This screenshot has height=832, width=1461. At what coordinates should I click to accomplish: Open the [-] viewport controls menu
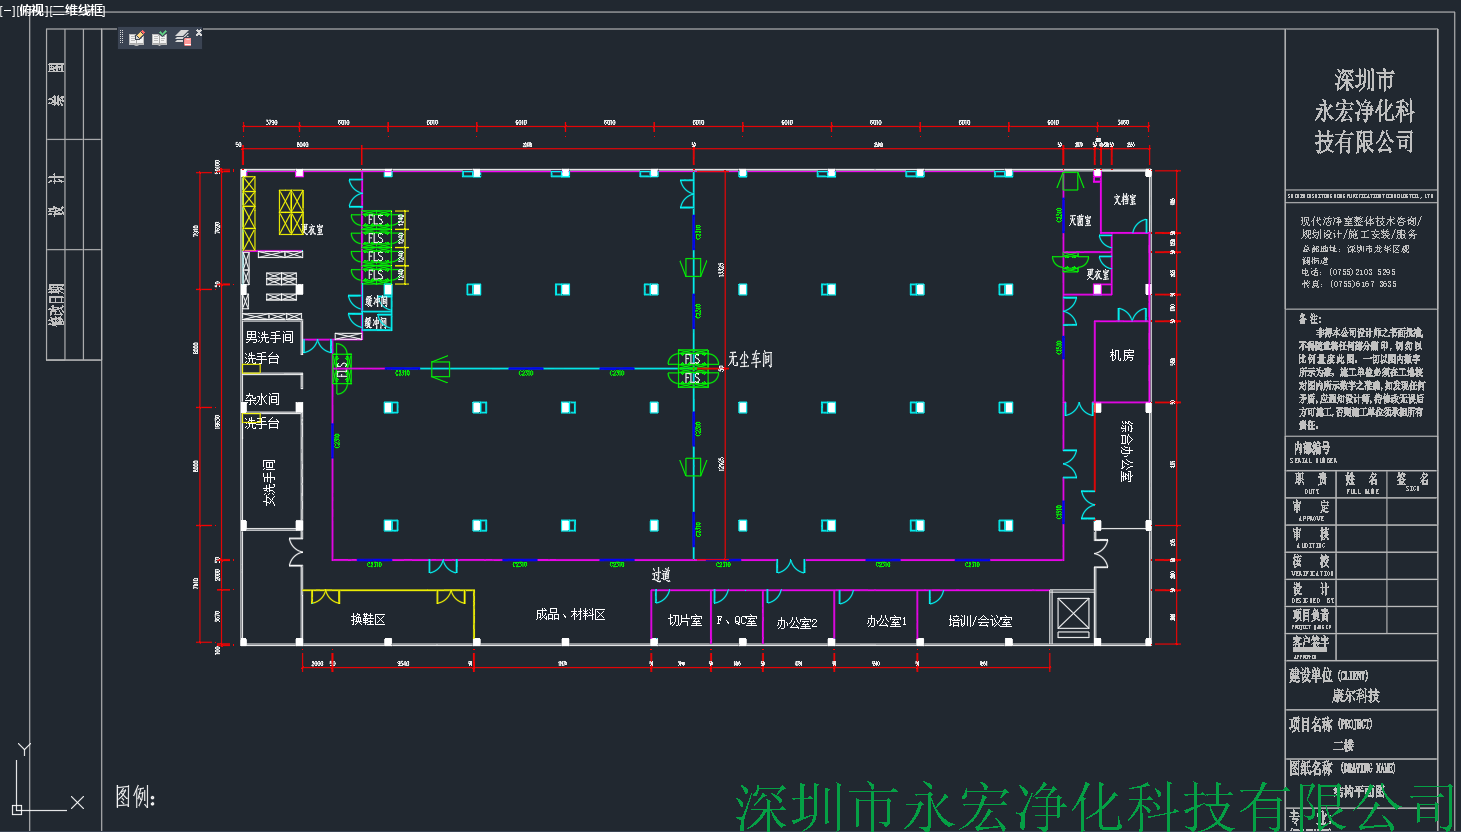(x=8, y=10)
